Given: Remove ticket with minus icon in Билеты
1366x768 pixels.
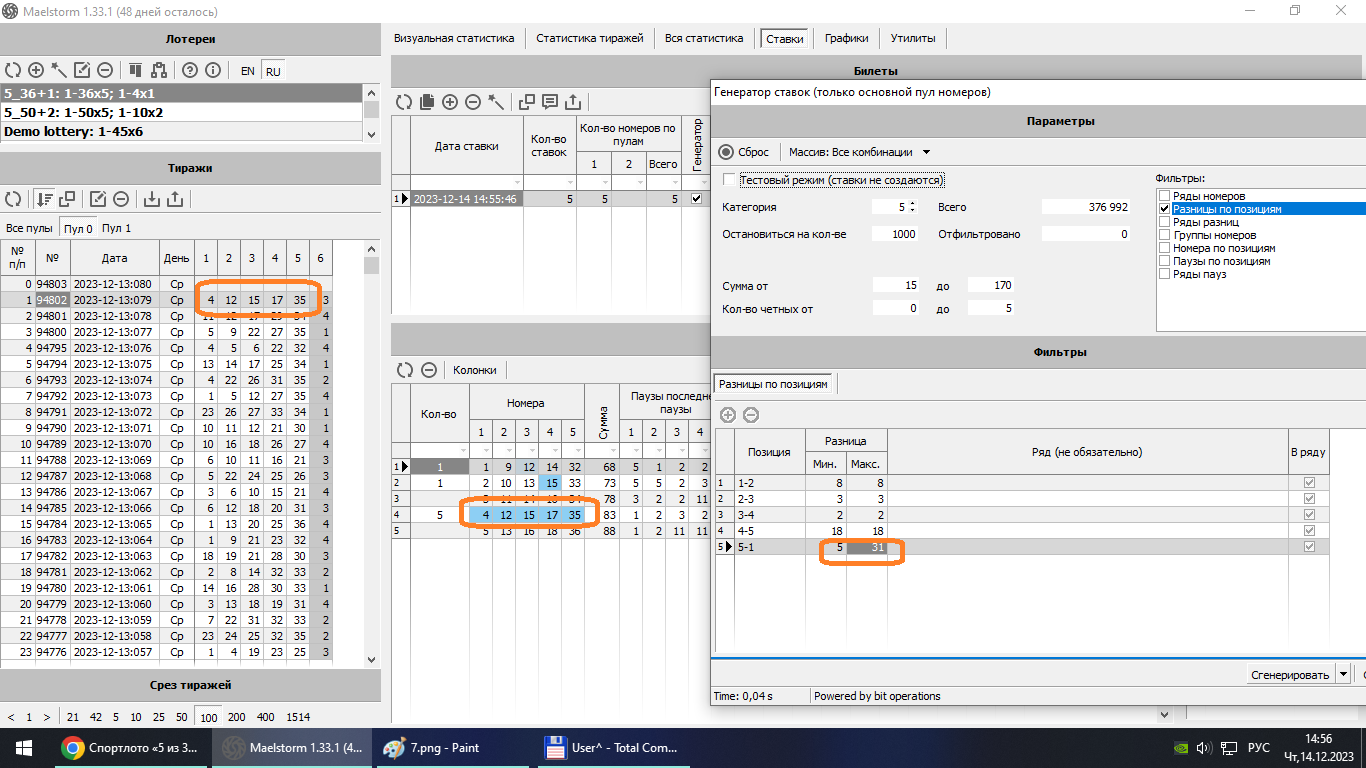Looking at the screenshot, I should [x=473, y=101].
